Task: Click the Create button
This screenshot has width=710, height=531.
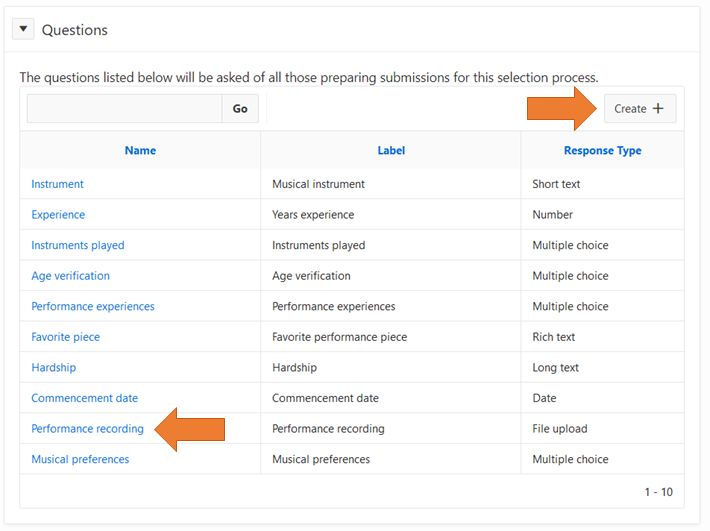Action: click(639, 108)
